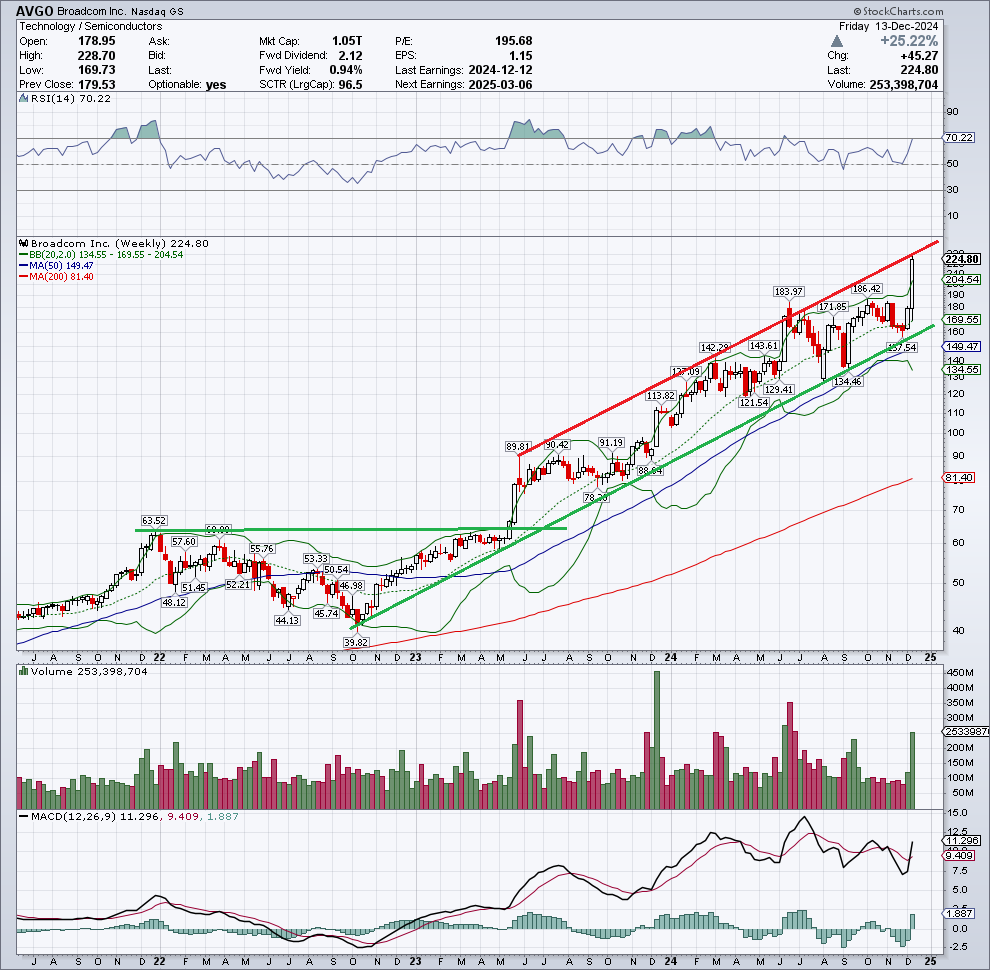Click the 44.13 low price label
Viewport: 990px width, 970px height.
(x=287, y=620)
